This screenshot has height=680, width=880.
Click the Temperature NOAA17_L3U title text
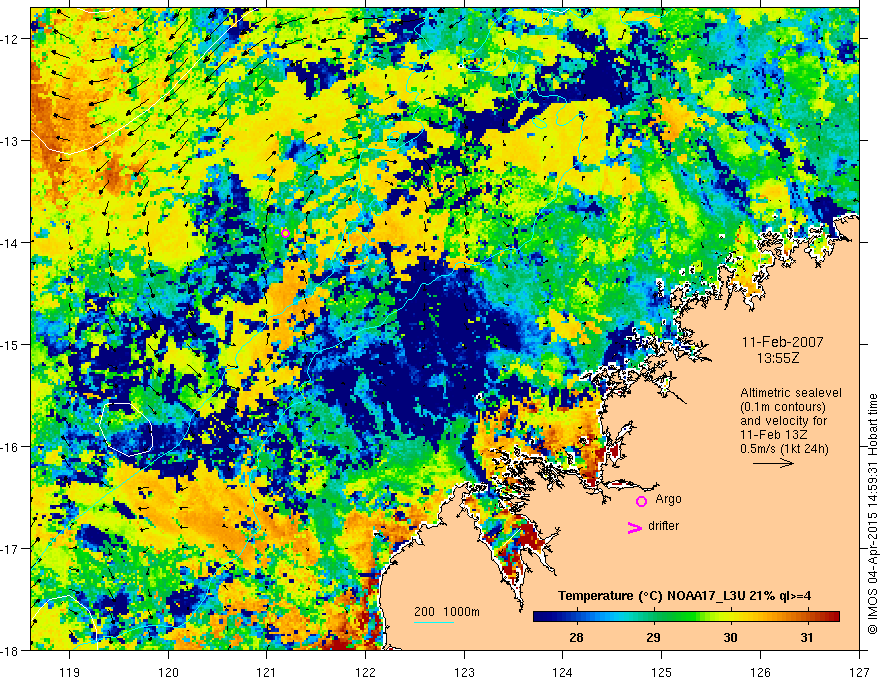684,596
